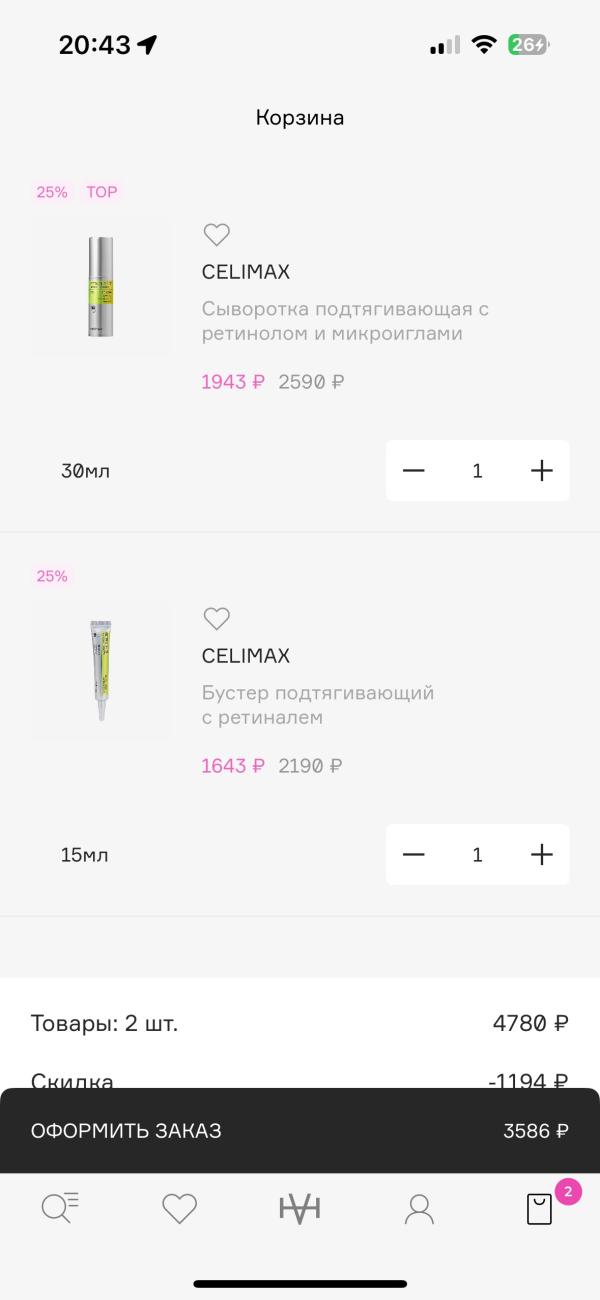The image size is (600, 1300).
Task: Open catalog search tab
Action: point(60,1208)
